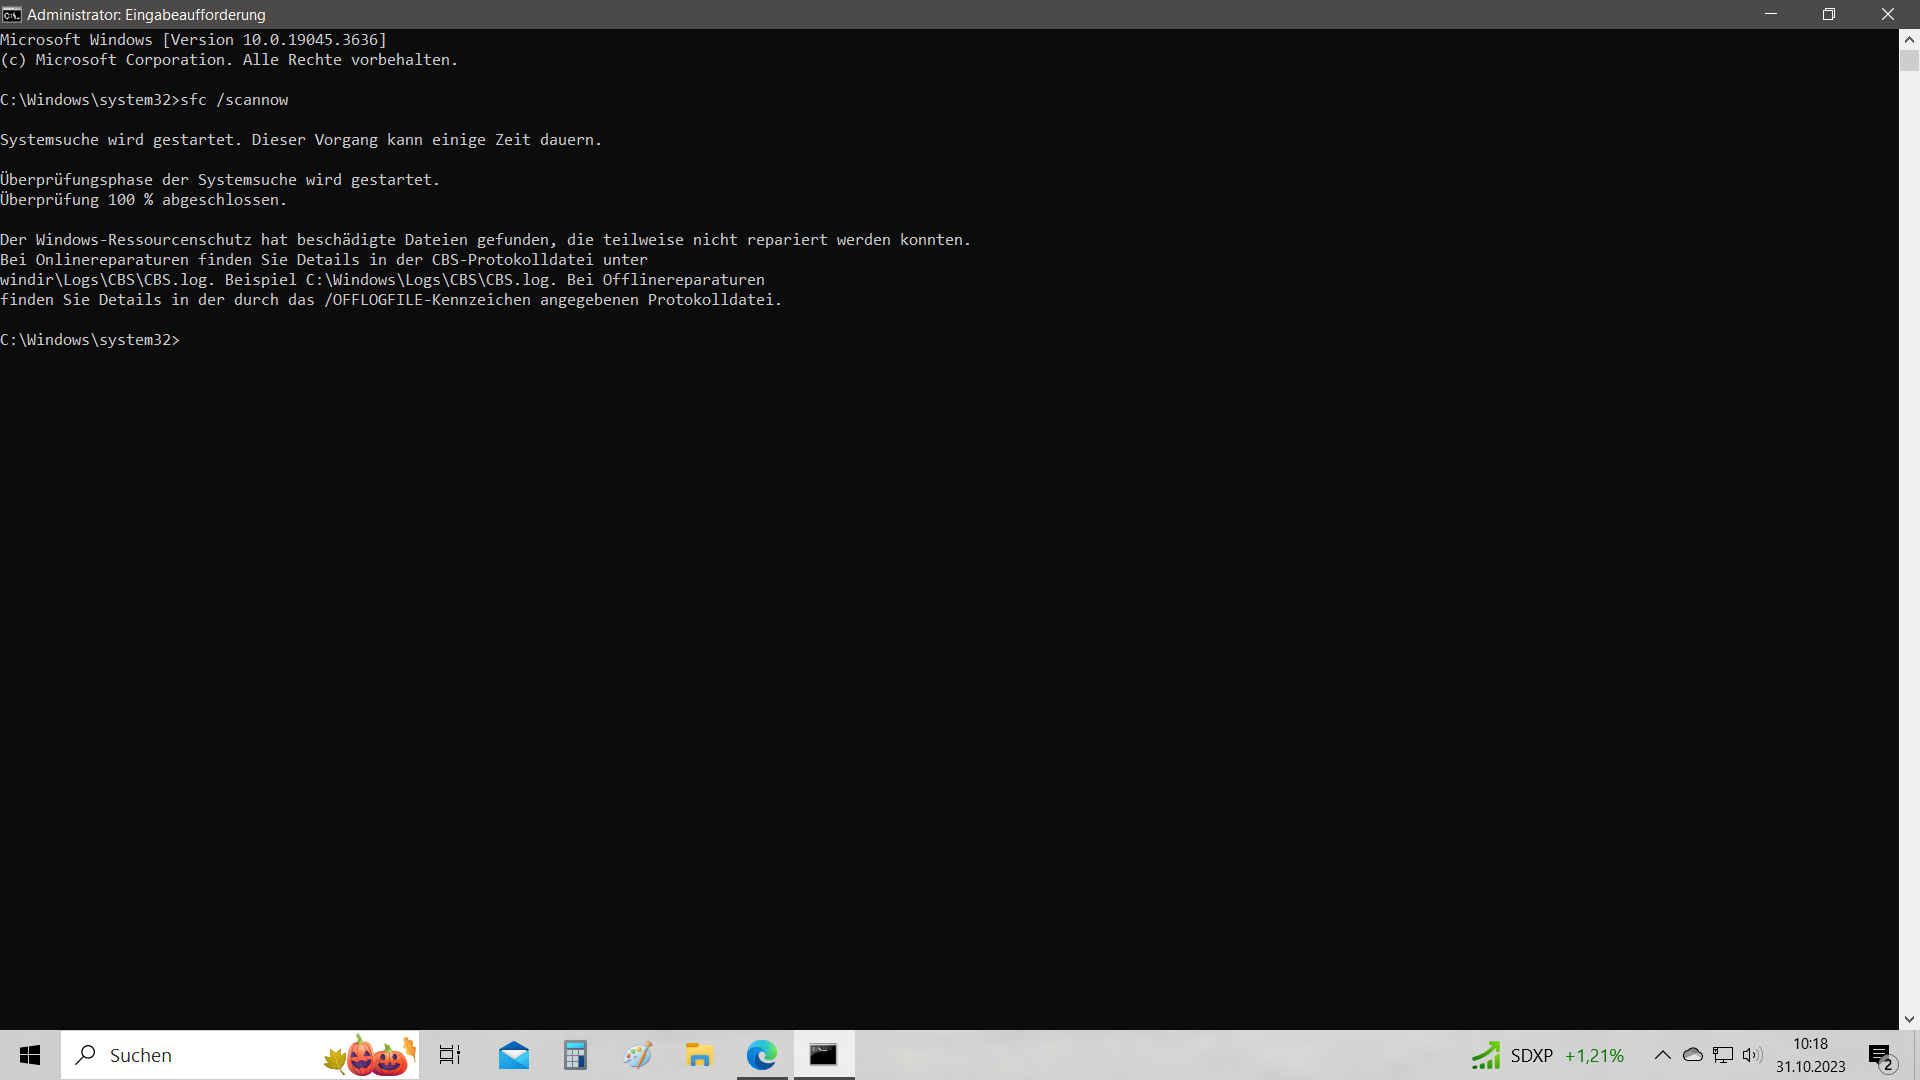This screenshot has width=1920, height=1080.
Task: Open Task View from the taskbar
Action: pyautogui.click(x=450, y=1055)
